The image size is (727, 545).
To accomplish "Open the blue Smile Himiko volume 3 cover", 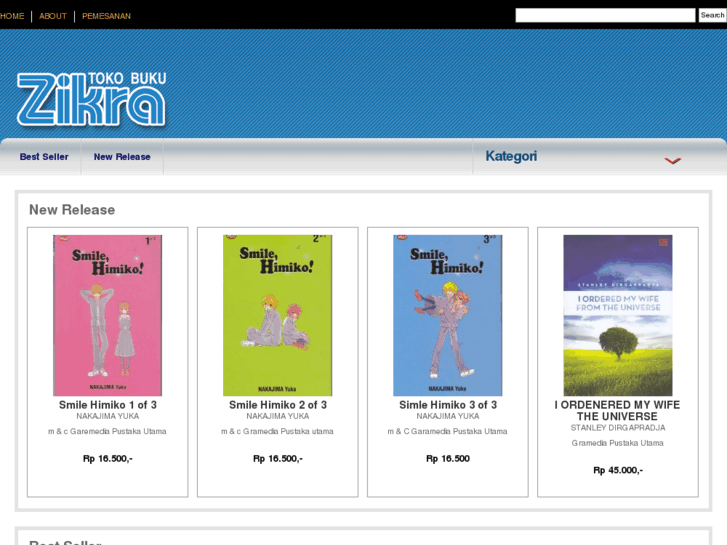I will coord(447,315).
